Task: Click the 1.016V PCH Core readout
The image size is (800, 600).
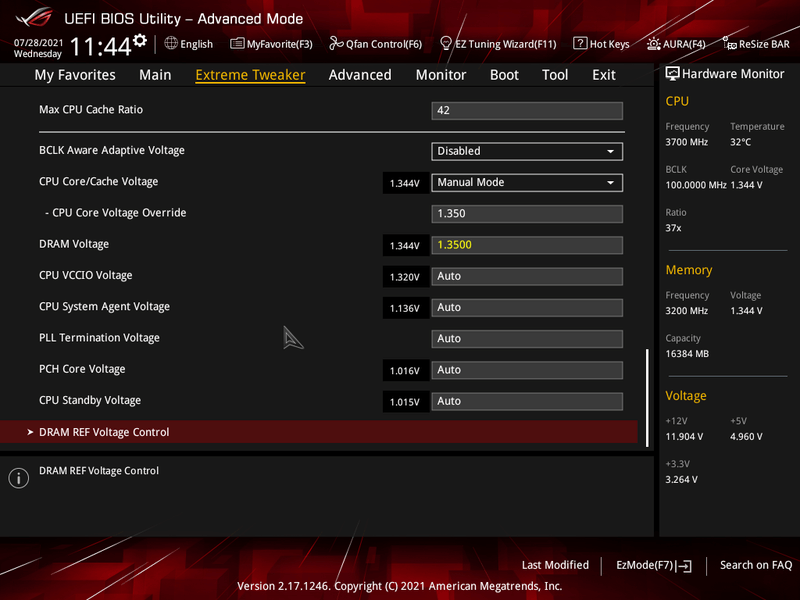Action: (x=405, y=371)
